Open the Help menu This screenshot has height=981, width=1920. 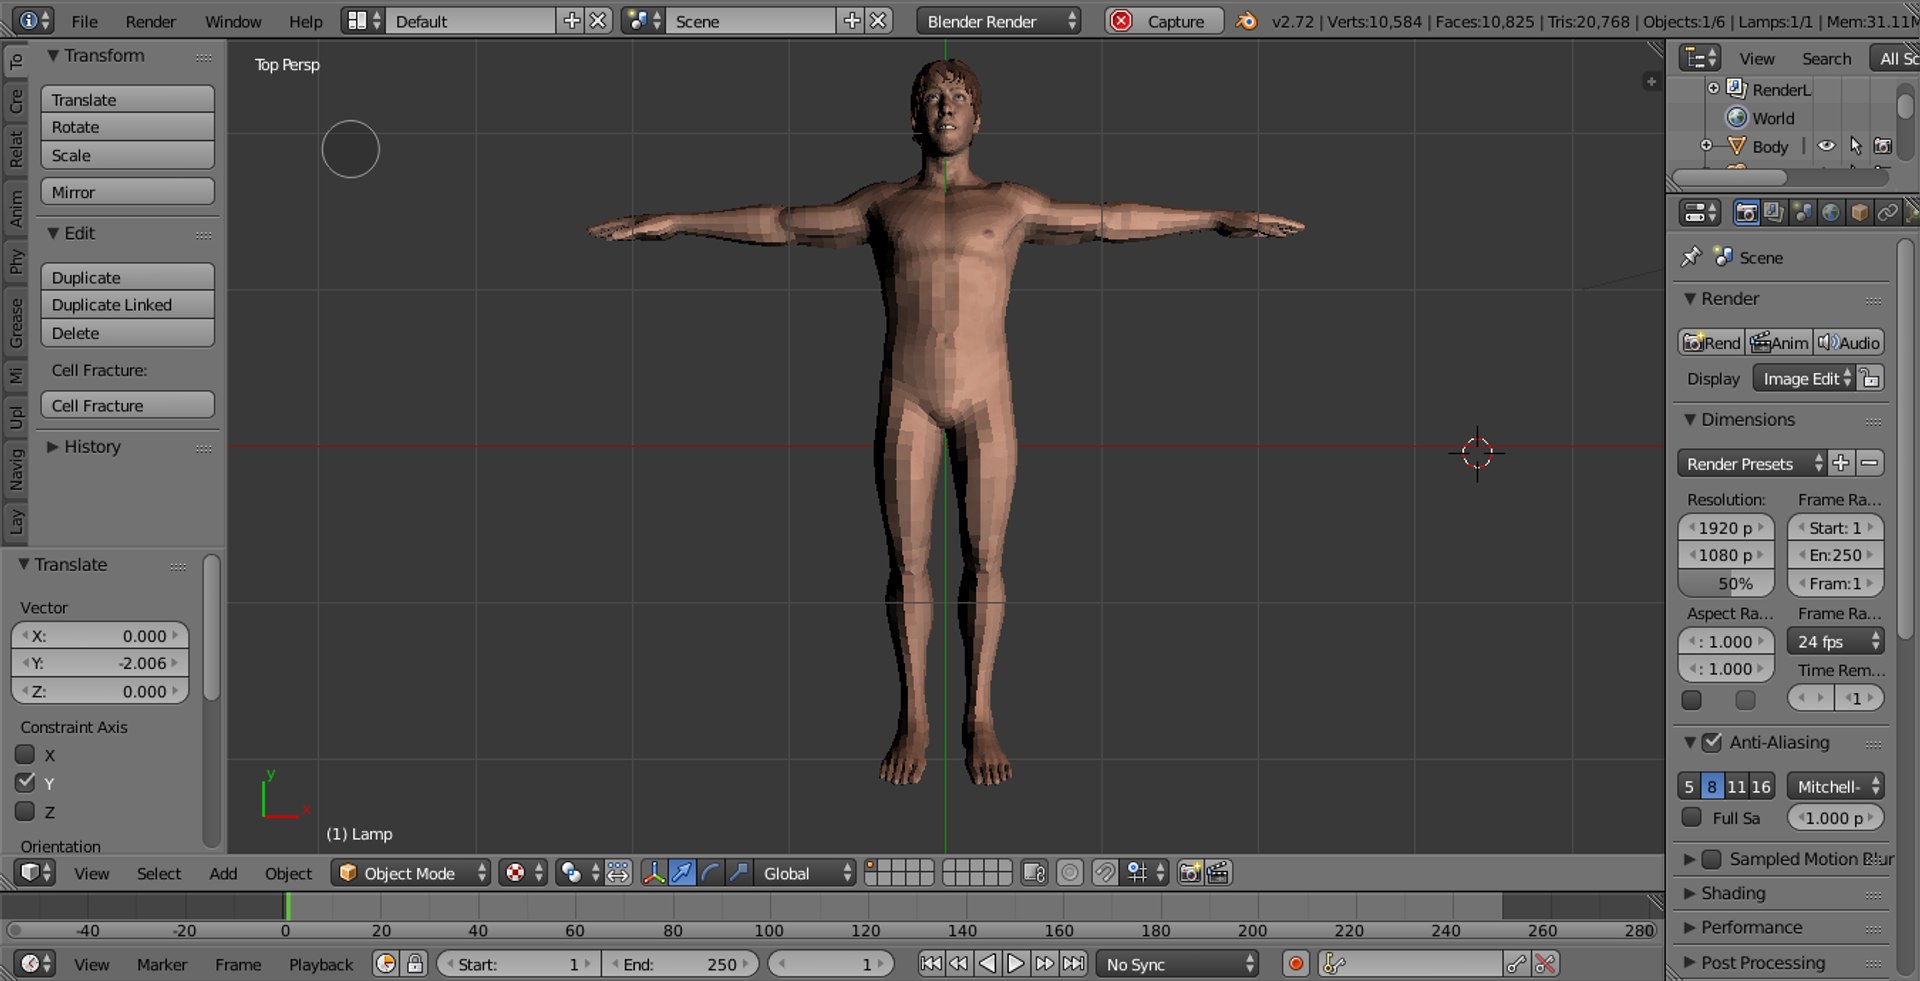point(306,21)
